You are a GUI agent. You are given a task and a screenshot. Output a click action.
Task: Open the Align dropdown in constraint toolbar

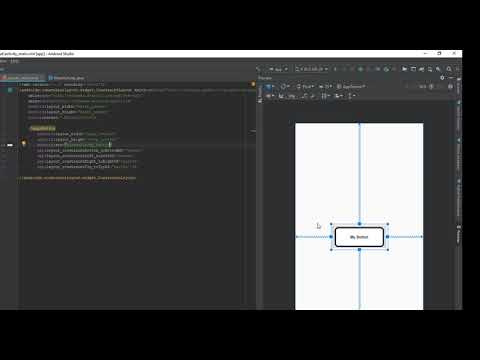click(x=339, y=96)
